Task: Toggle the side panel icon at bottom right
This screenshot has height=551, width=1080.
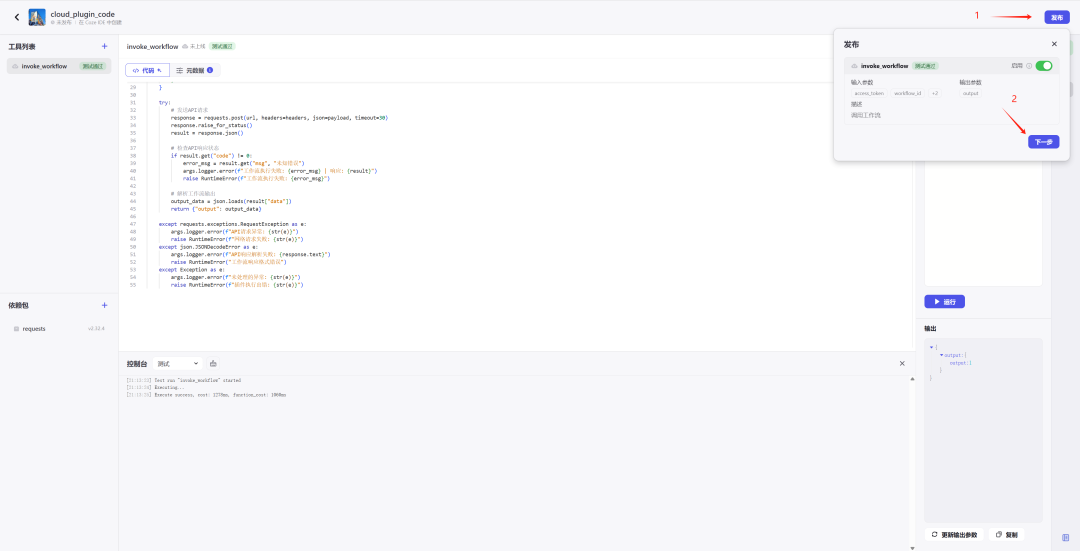Action: (1066, 537)
